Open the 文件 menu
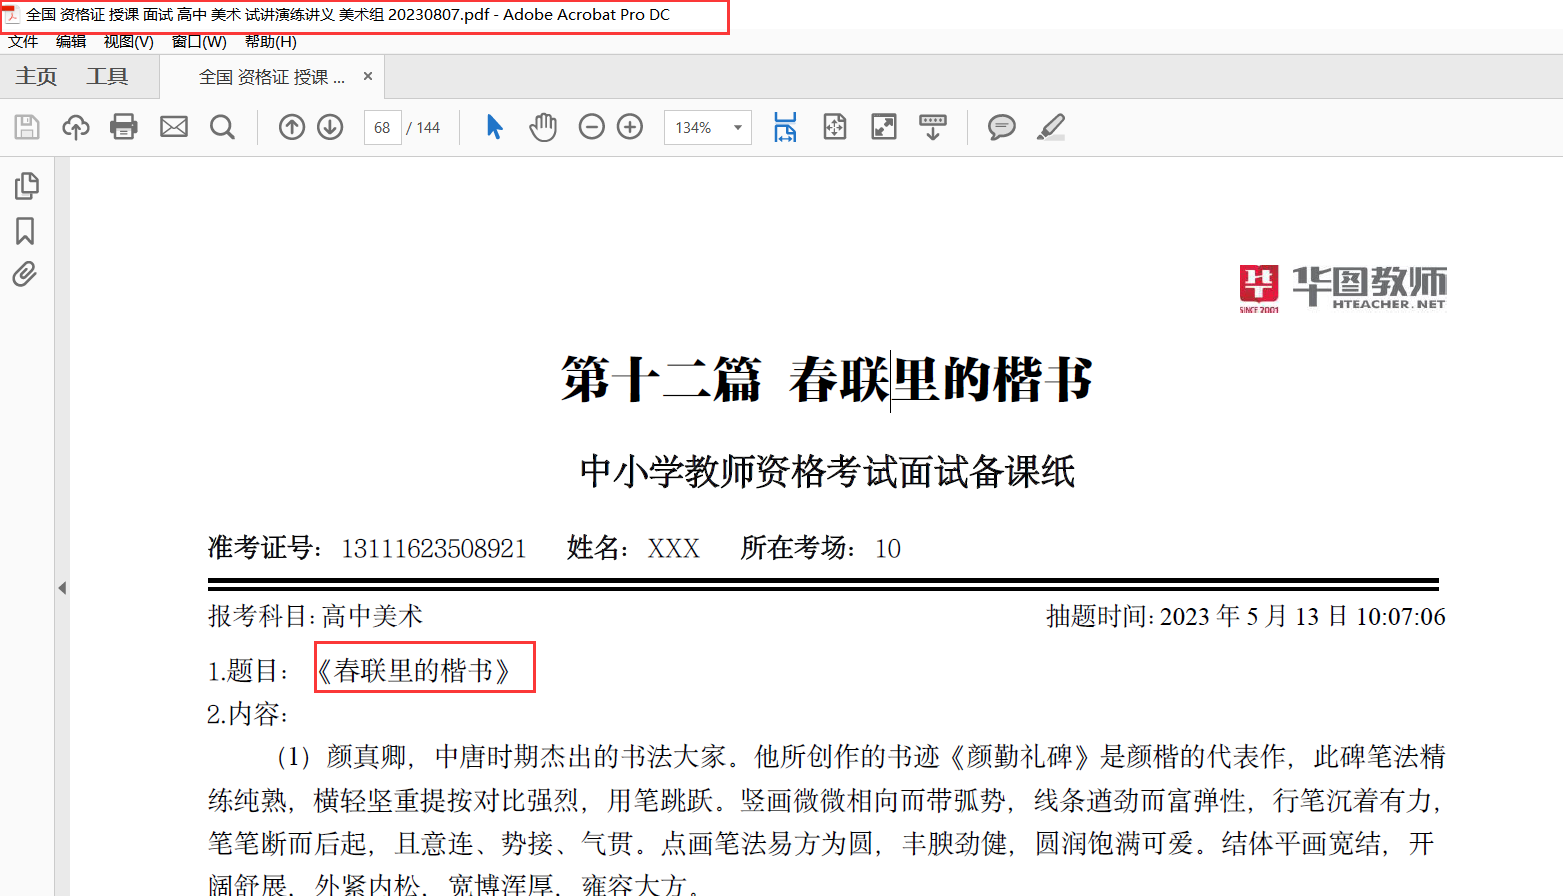Image resolution: width=1563 pixels, height=896 pixels. [x=23, y=42]
